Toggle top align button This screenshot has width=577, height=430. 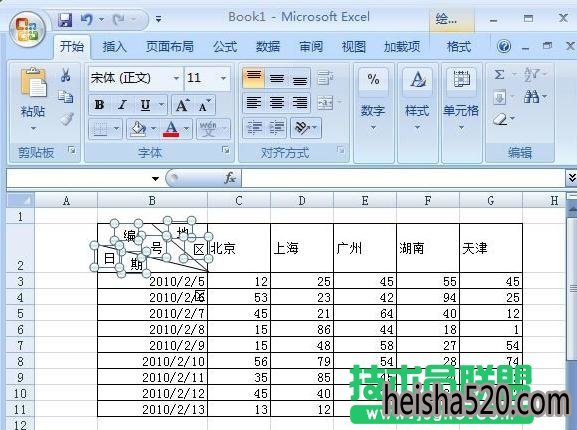point(253,78)
